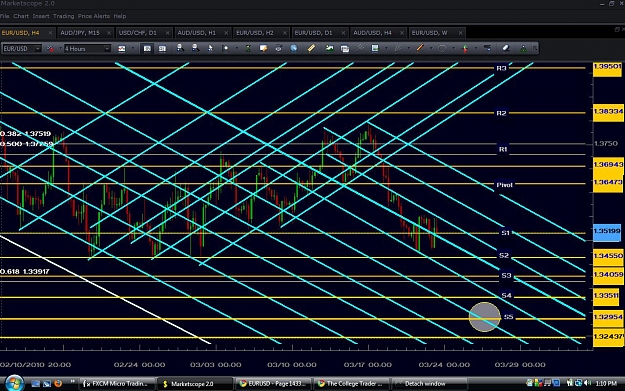
Task: Open FXCM Micro Trading taskbar button
Action: [x=117, y=383]
